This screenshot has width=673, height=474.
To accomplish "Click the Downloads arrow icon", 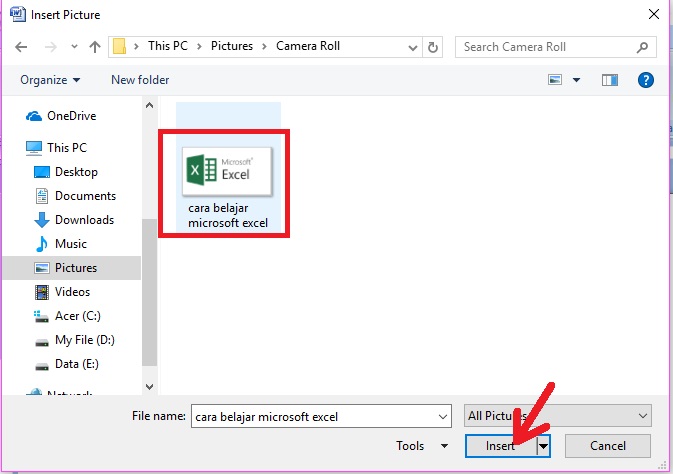I will click(42, 220).
